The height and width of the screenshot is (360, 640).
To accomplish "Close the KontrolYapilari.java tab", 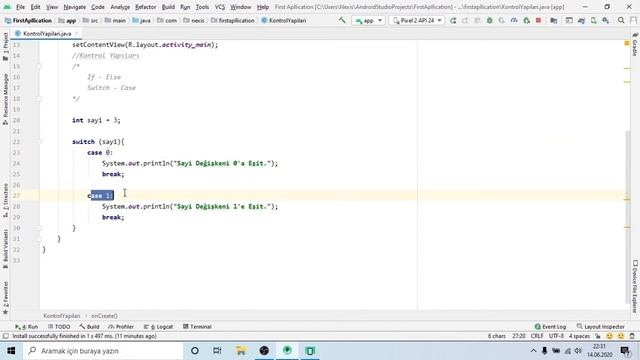I will point(76,33).
